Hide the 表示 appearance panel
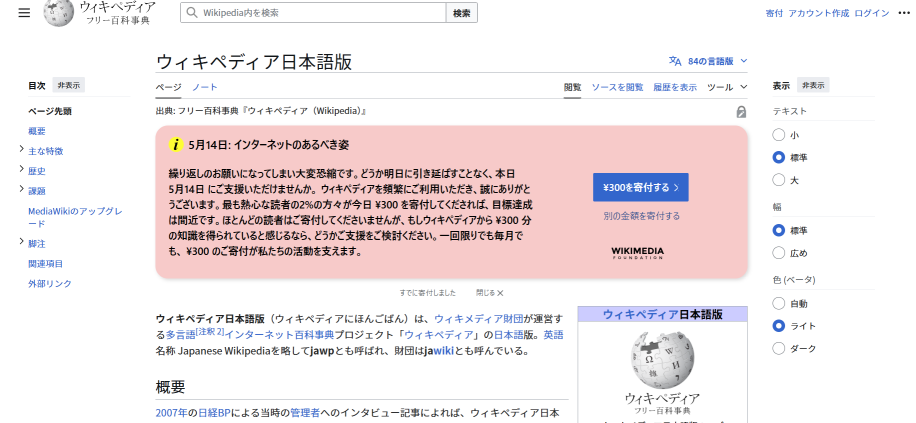This screenshot has height=423, width=916. pos(813,85)
